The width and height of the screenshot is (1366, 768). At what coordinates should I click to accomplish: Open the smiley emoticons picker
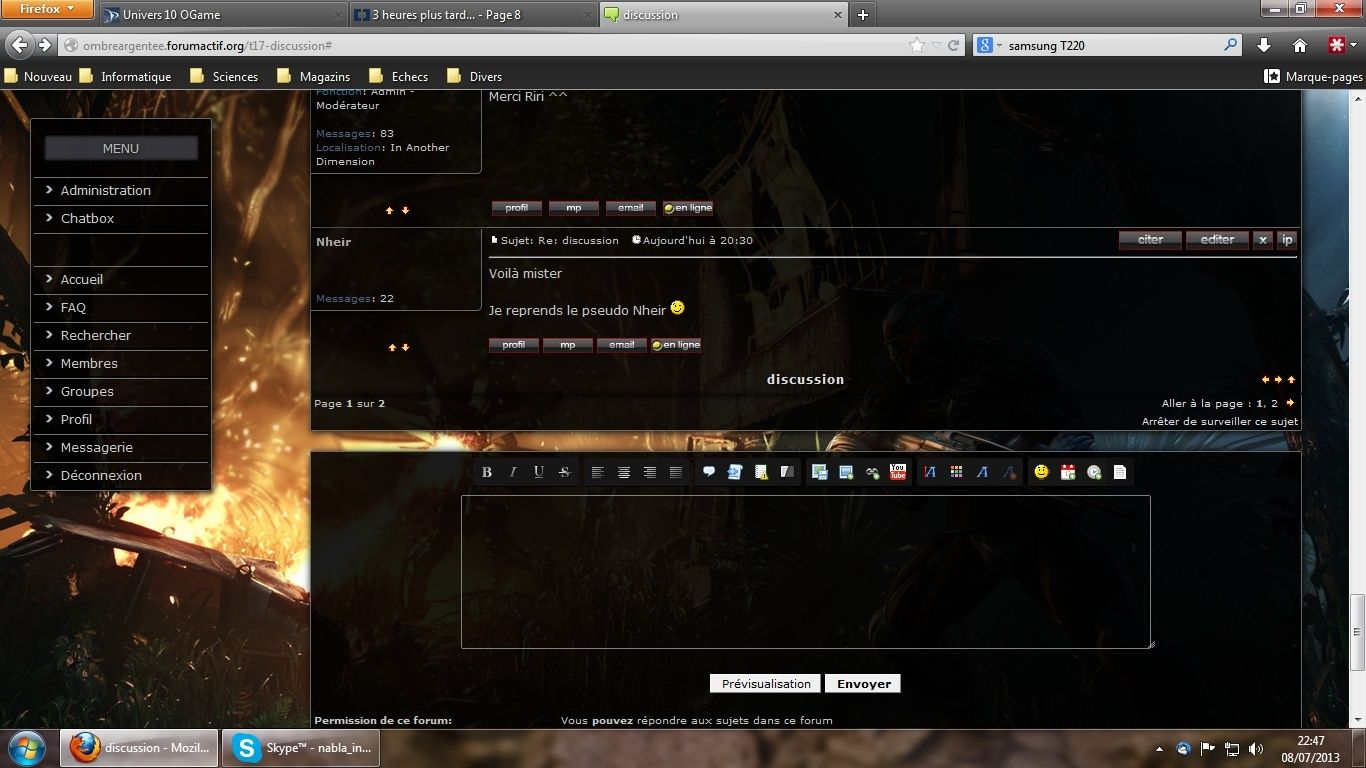1042,472
